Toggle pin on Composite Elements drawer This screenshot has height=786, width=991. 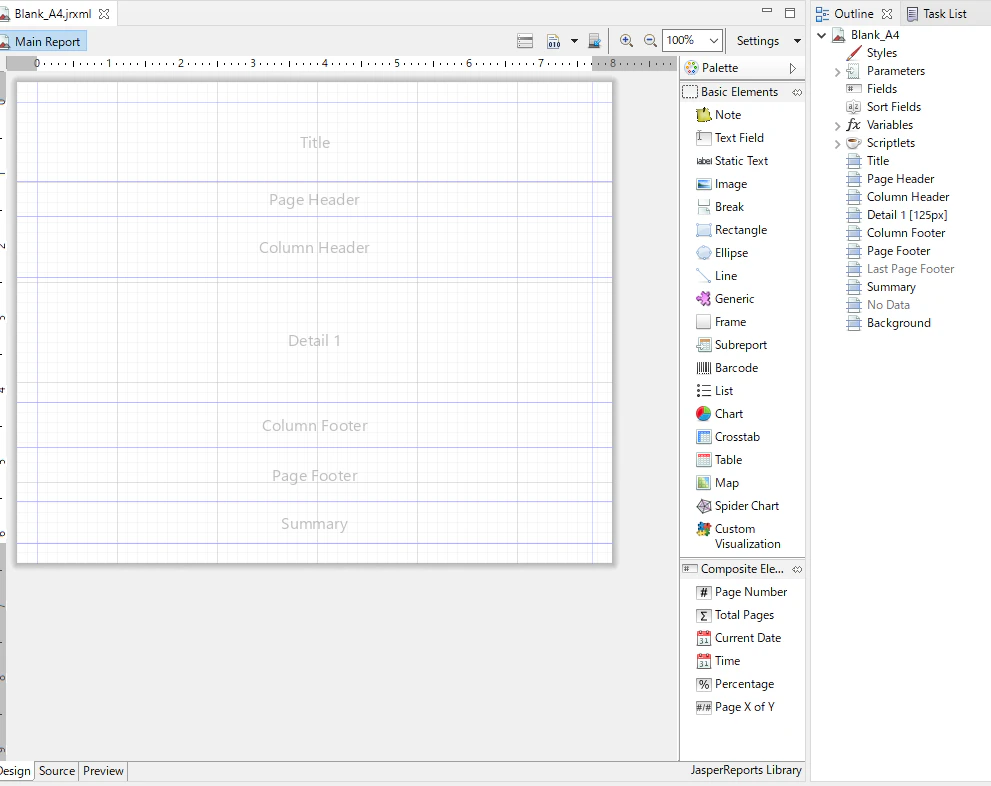click(x=798, y=569)
